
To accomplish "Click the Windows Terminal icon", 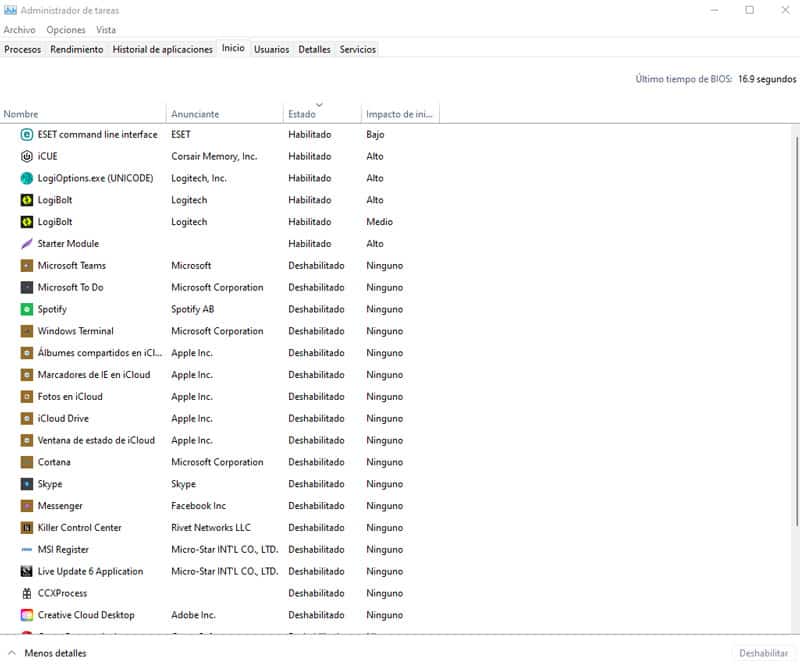I will (x=27, y=331).
